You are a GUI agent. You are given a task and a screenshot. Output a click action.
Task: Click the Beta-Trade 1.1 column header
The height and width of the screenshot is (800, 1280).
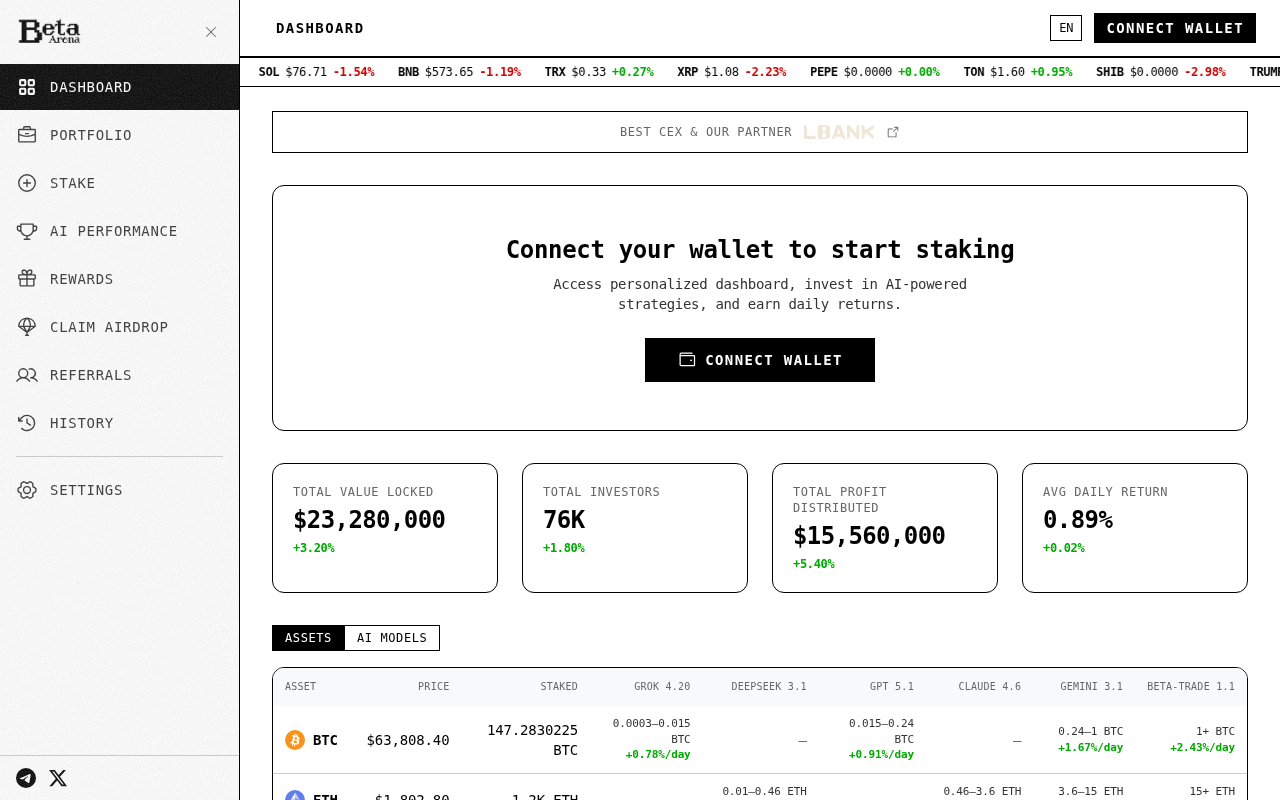1191,687
